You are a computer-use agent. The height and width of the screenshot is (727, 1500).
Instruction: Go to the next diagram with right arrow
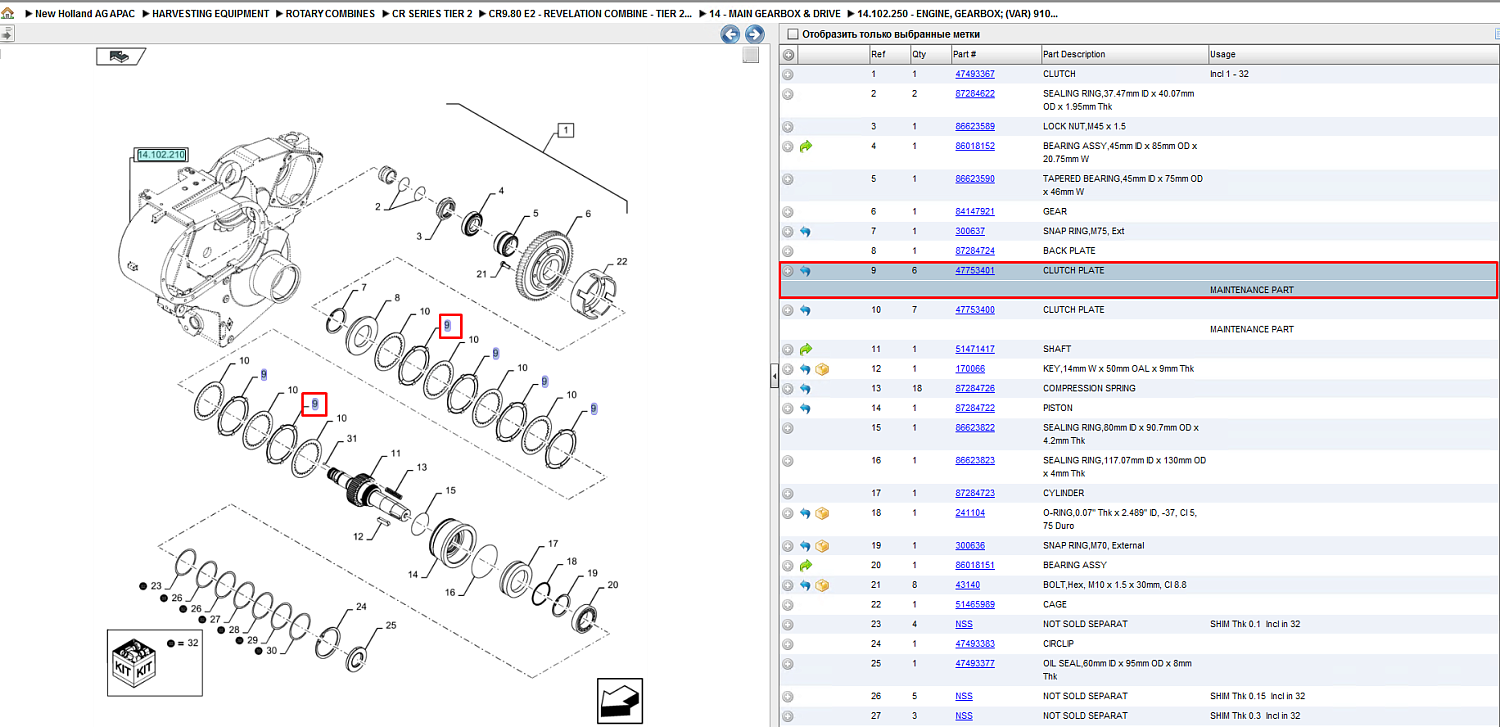(x=755, y=35)
